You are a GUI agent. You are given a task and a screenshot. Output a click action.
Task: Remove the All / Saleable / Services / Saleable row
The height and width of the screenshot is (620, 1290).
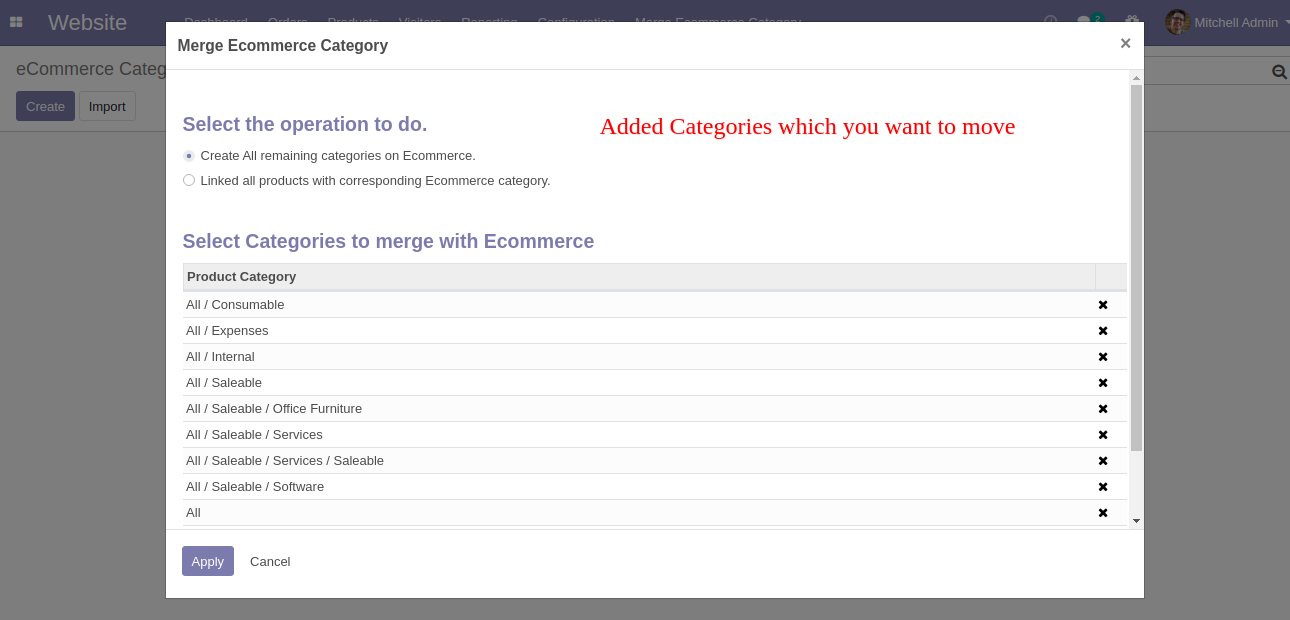click(x=1103, y=461)
